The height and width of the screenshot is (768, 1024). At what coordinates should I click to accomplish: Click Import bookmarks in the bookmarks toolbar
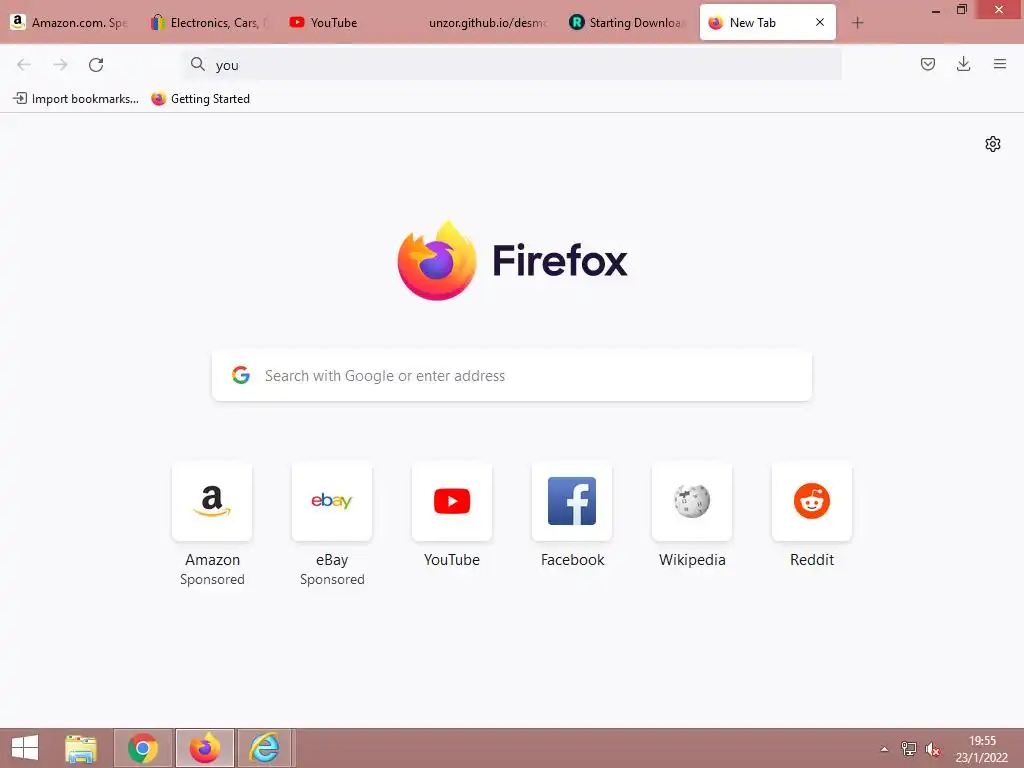coord(76,99)
